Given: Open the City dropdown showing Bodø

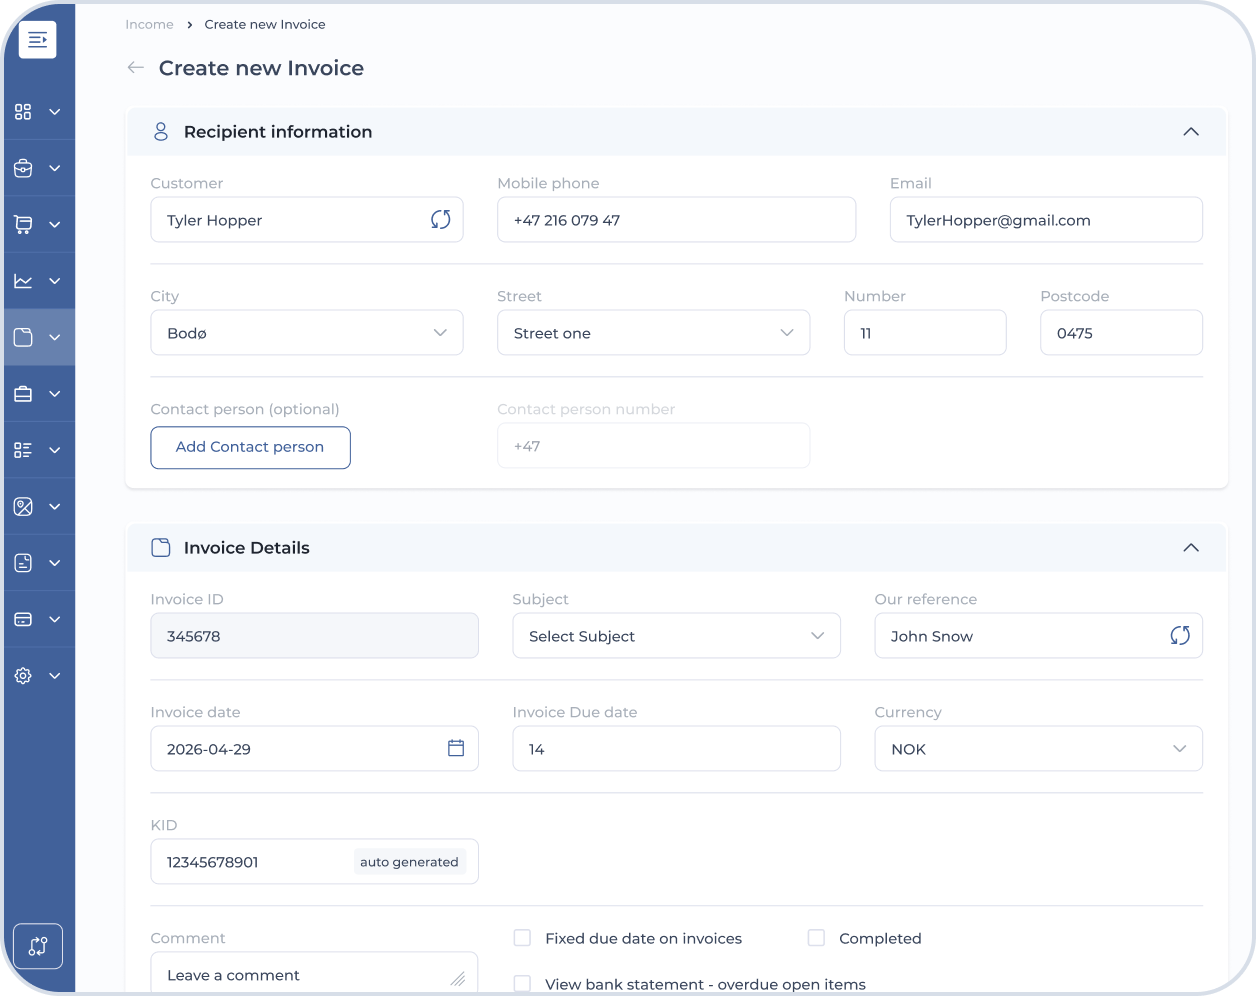Looking at the screenshot, I should 307,333.
